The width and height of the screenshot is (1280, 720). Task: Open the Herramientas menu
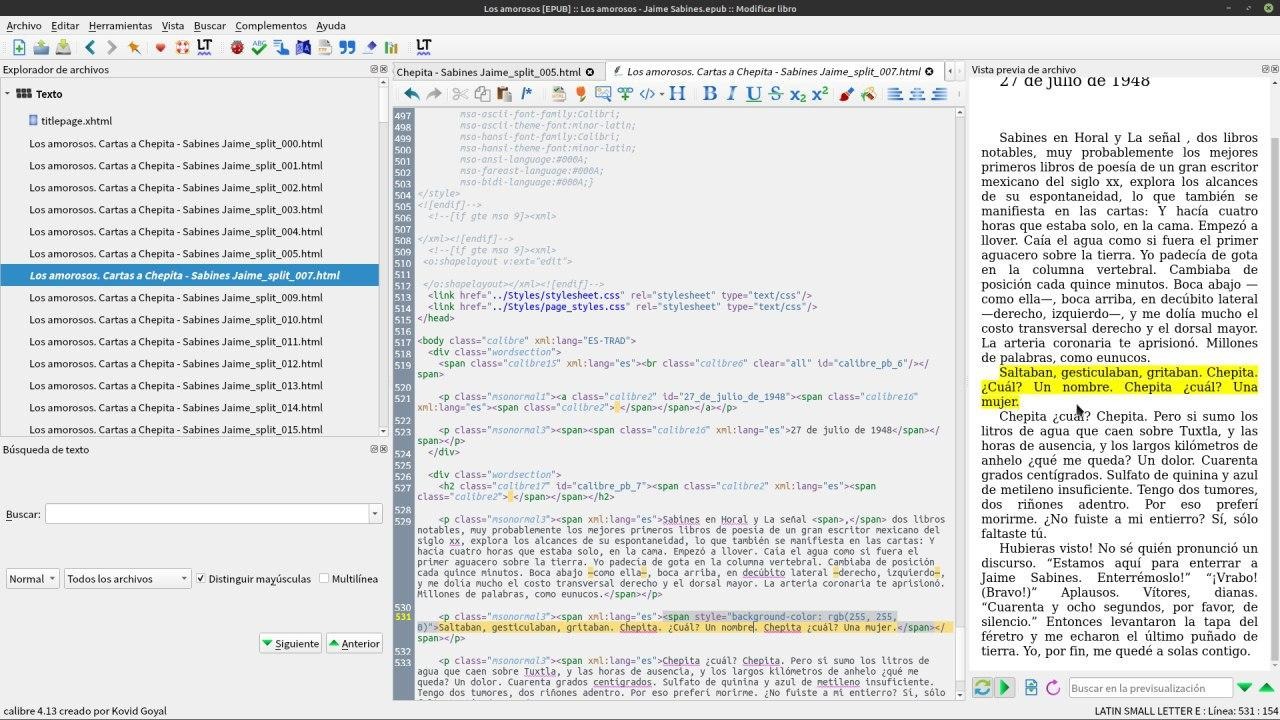(120, 26)
